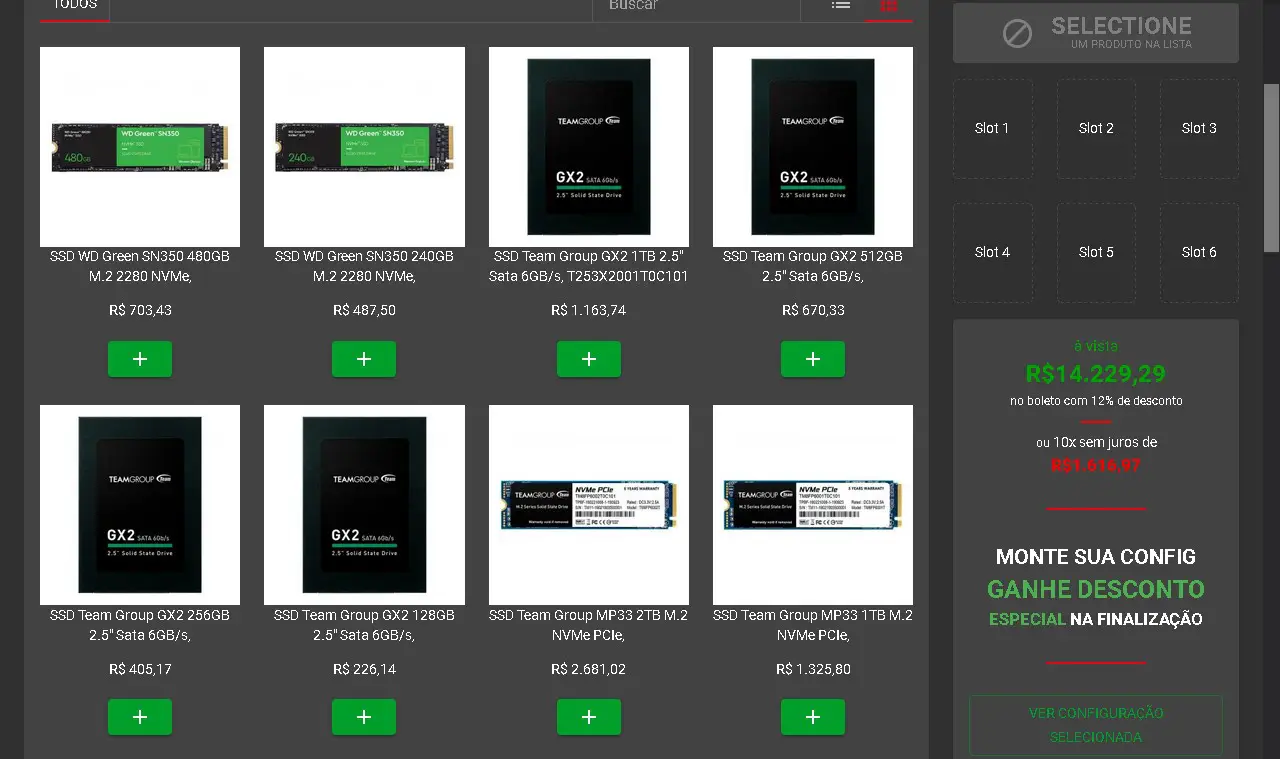Select Slot 2 in configuration panel
The image size is (1280, 759).
click(x=1096, y=129)
